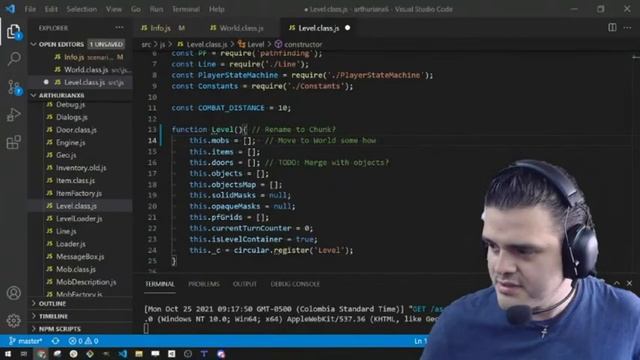Open Info.js in Open Editors list
The height and width of the screenshot is (360, 640).
pyautogui.click(x=80, y=57)
